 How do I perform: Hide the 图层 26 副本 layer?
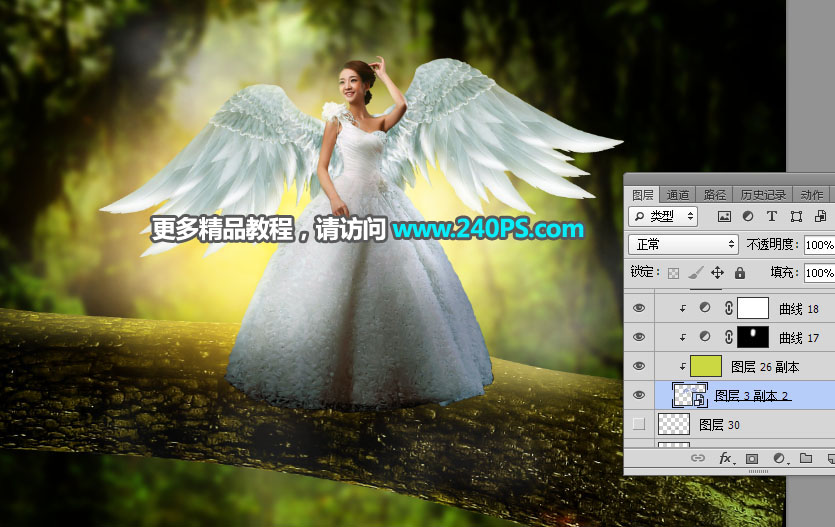(x=639, y=366)
